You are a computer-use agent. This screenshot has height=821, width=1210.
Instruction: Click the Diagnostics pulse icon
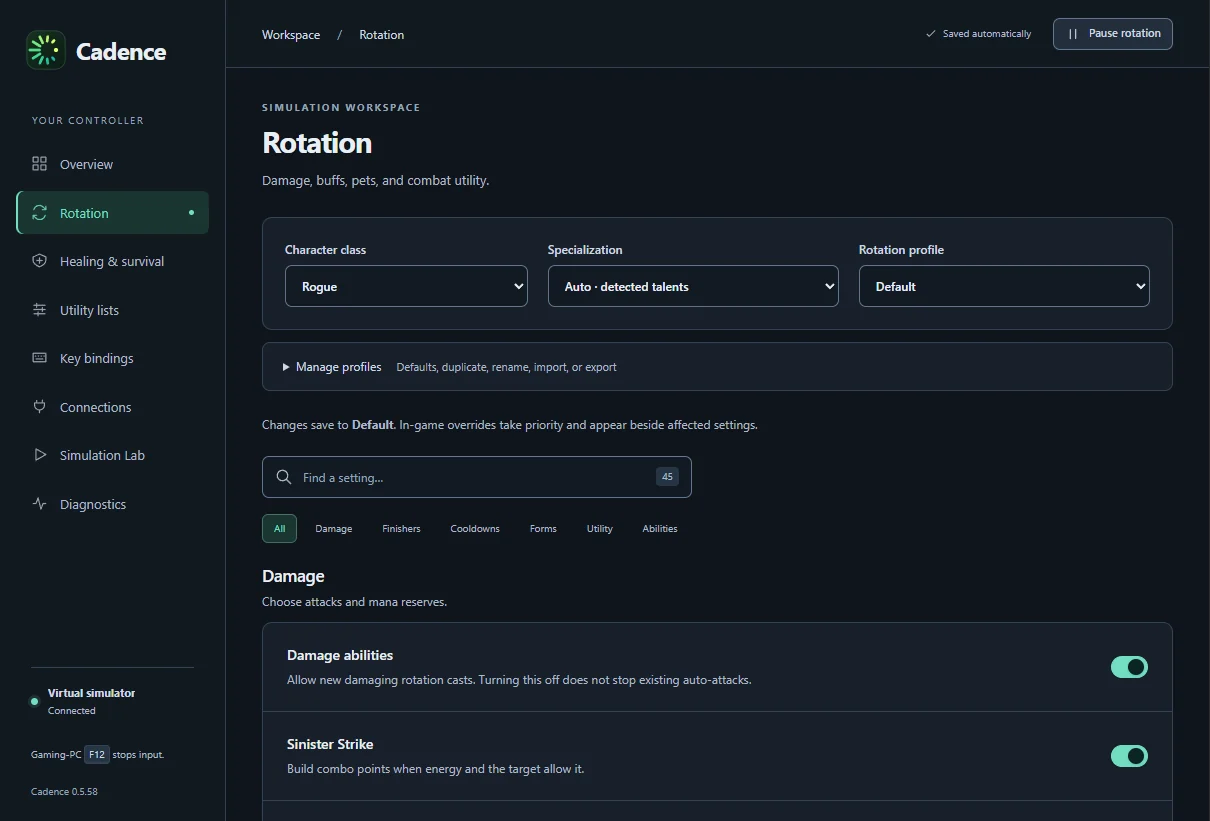click(x=40, y=504)
